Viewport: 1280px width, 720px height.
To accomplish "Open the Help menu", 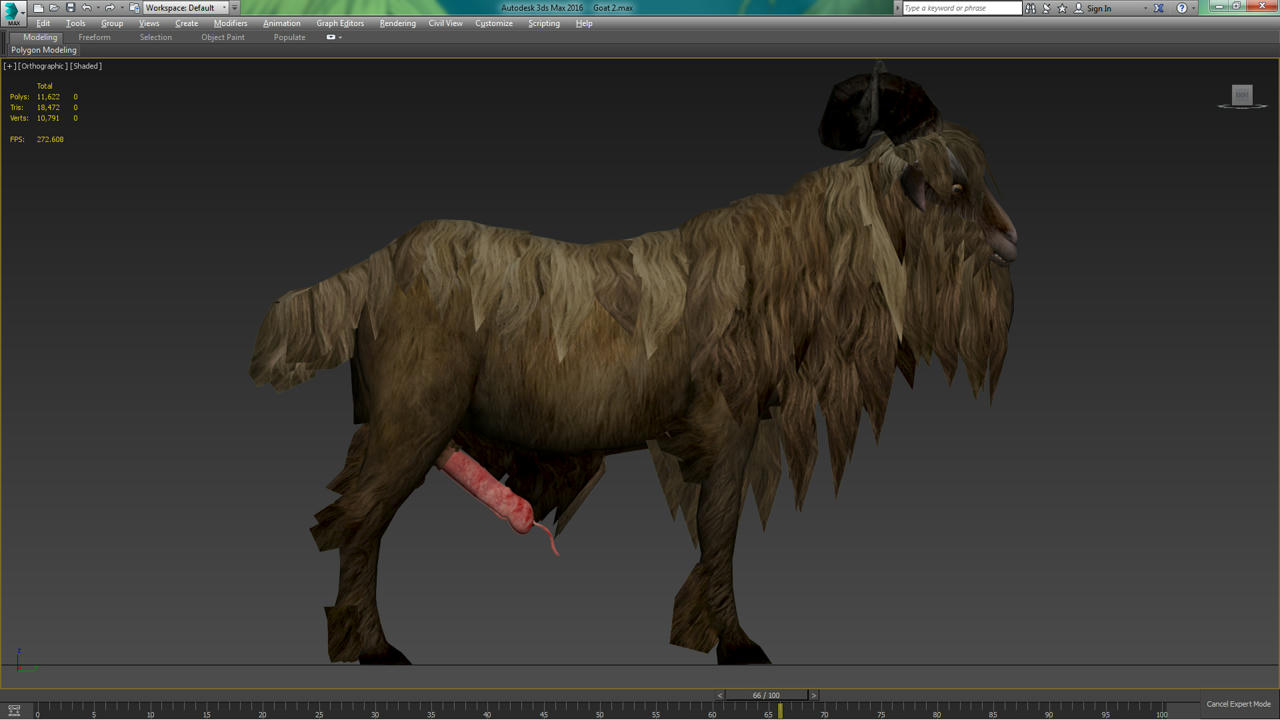I will point(584,23).
